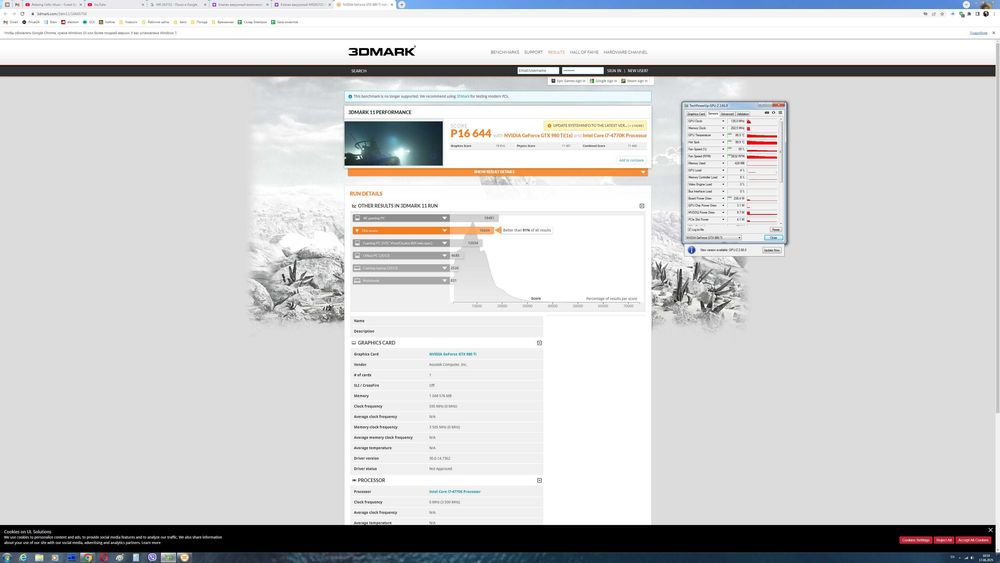Screen dimensions: 1000x563
Task: Open HARDWARE CHANNEL page
Action: click(625, 52)
